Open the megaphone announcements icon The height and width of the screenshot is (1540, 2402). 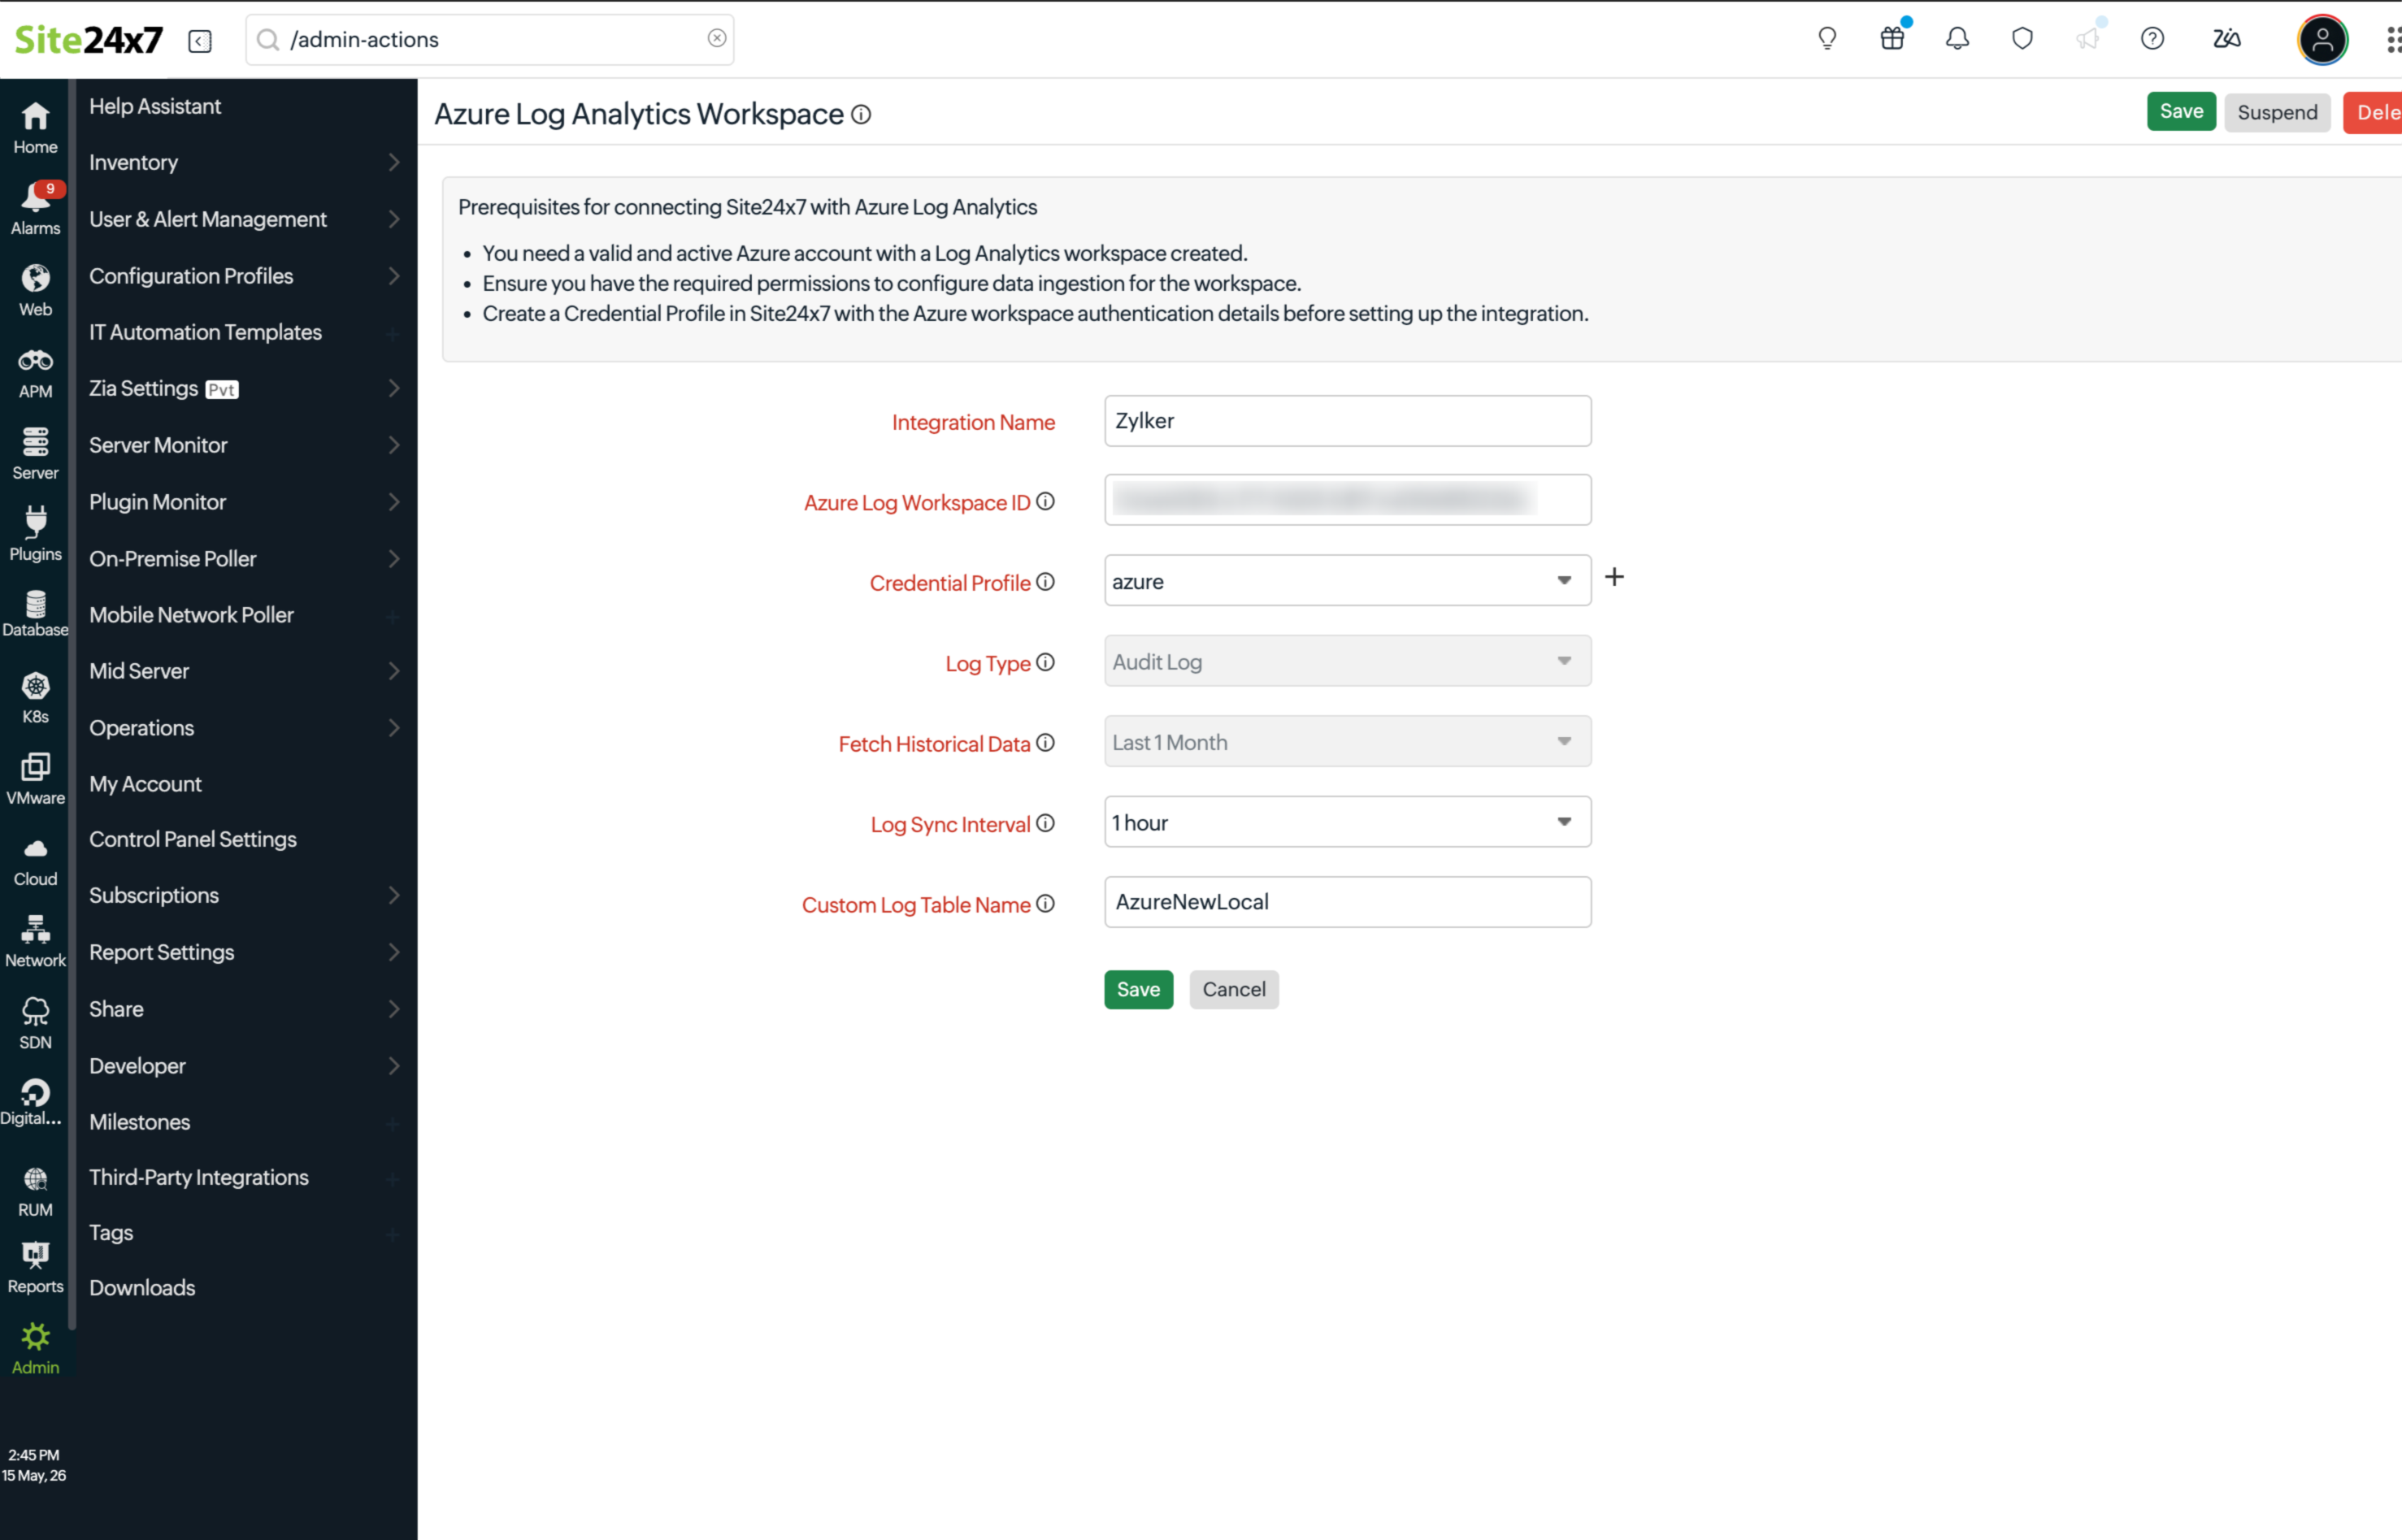pos(2087,39)
